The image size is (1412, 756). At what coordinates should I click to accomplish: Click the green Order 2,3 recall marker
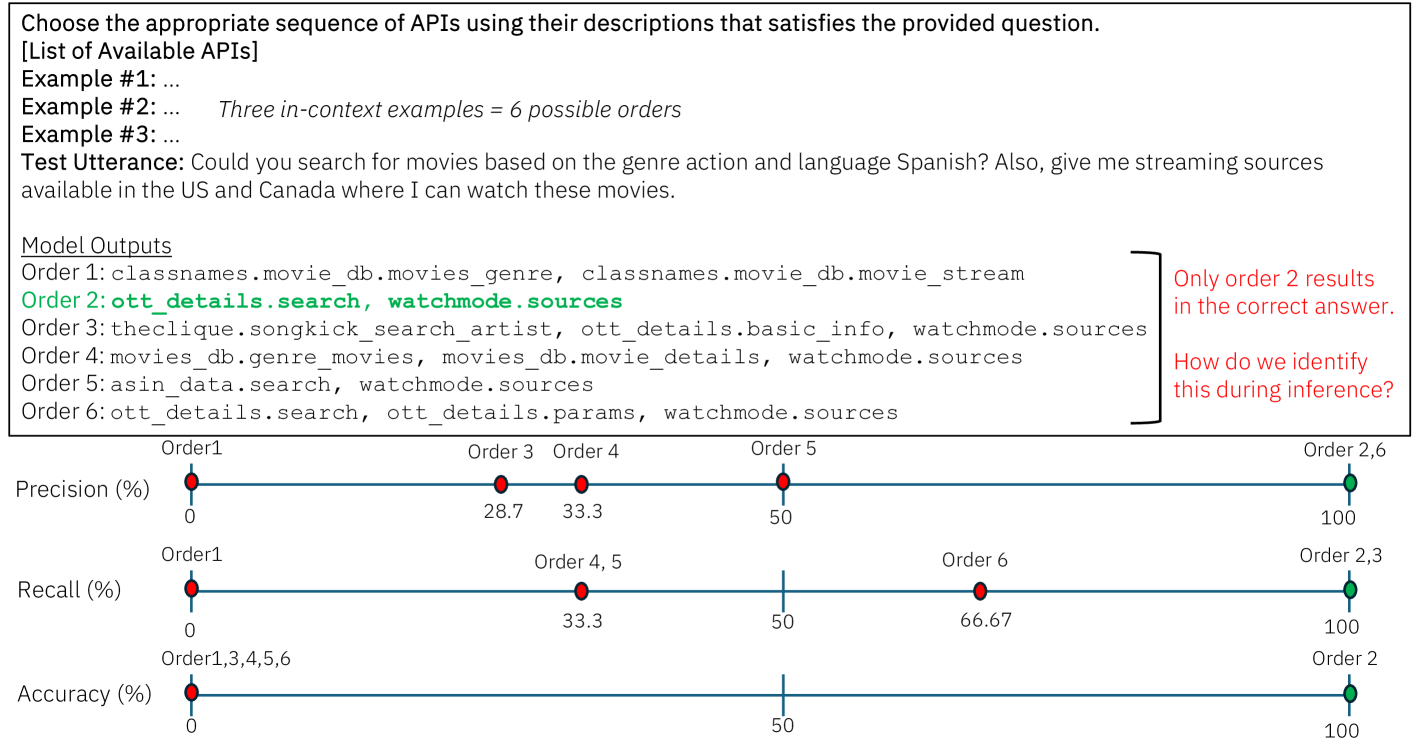1350,590
